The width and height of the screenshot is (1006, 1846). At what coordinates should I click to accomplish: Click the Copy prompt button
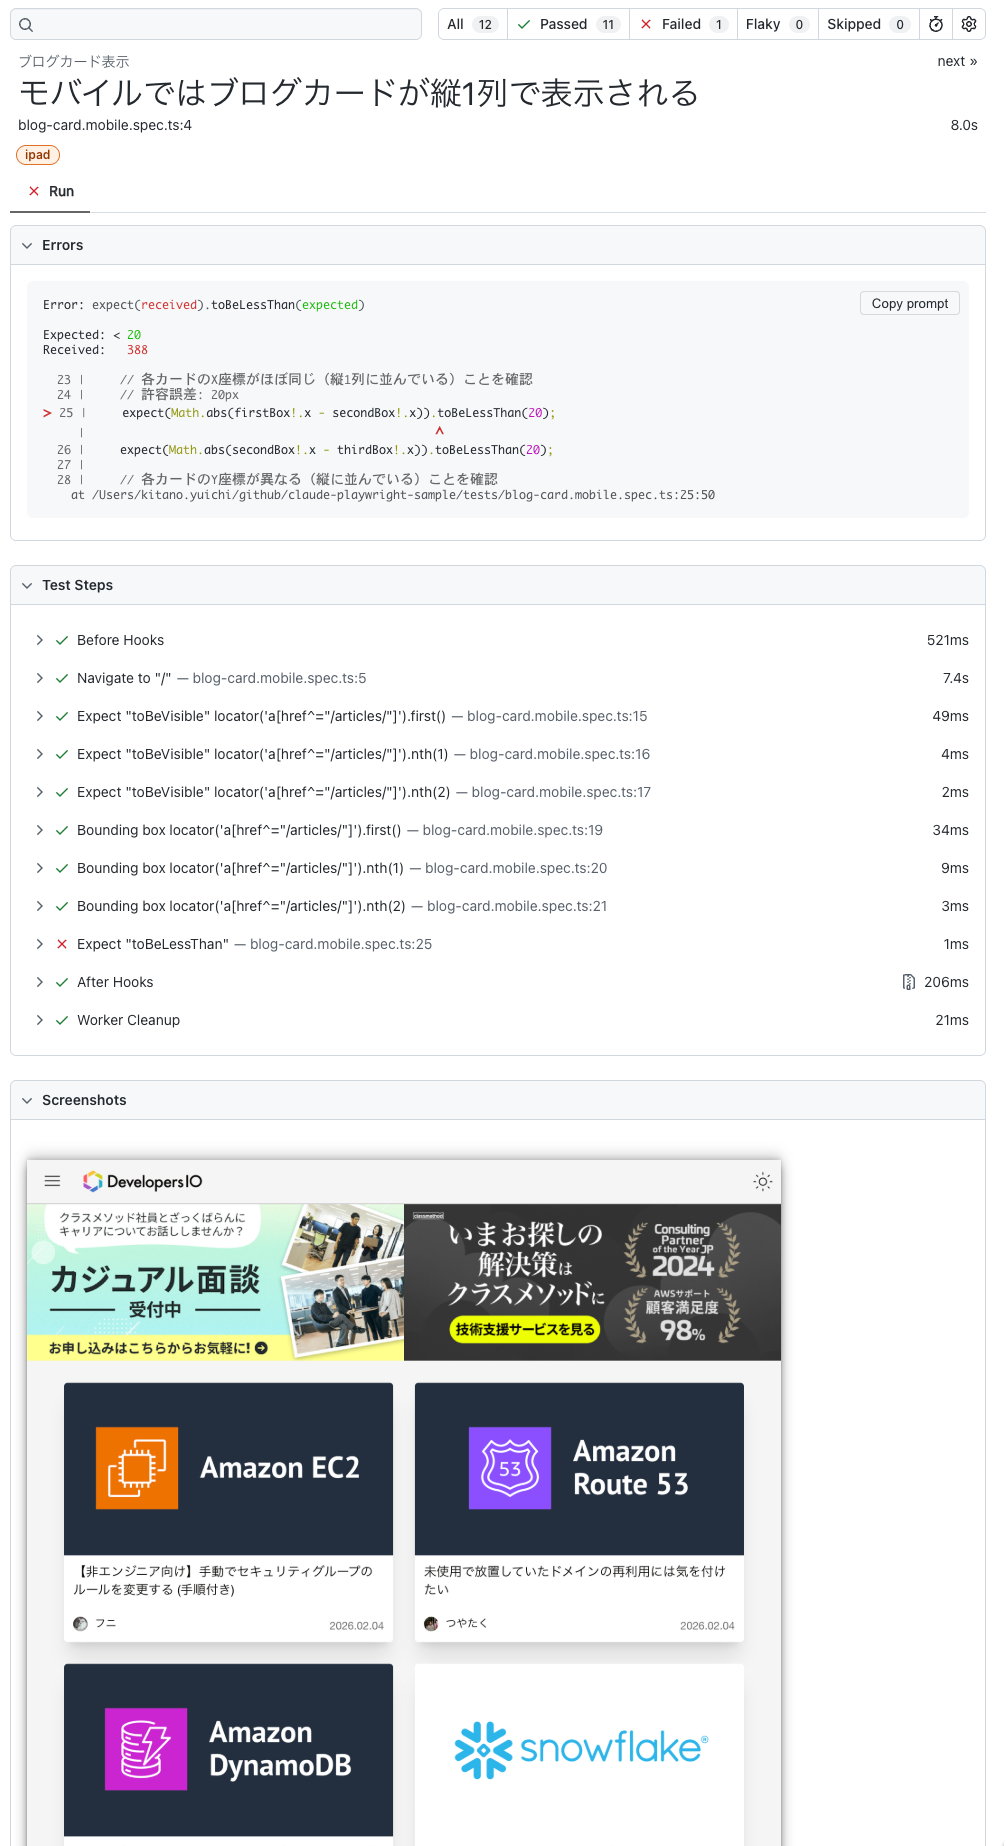tap(909, 303)
